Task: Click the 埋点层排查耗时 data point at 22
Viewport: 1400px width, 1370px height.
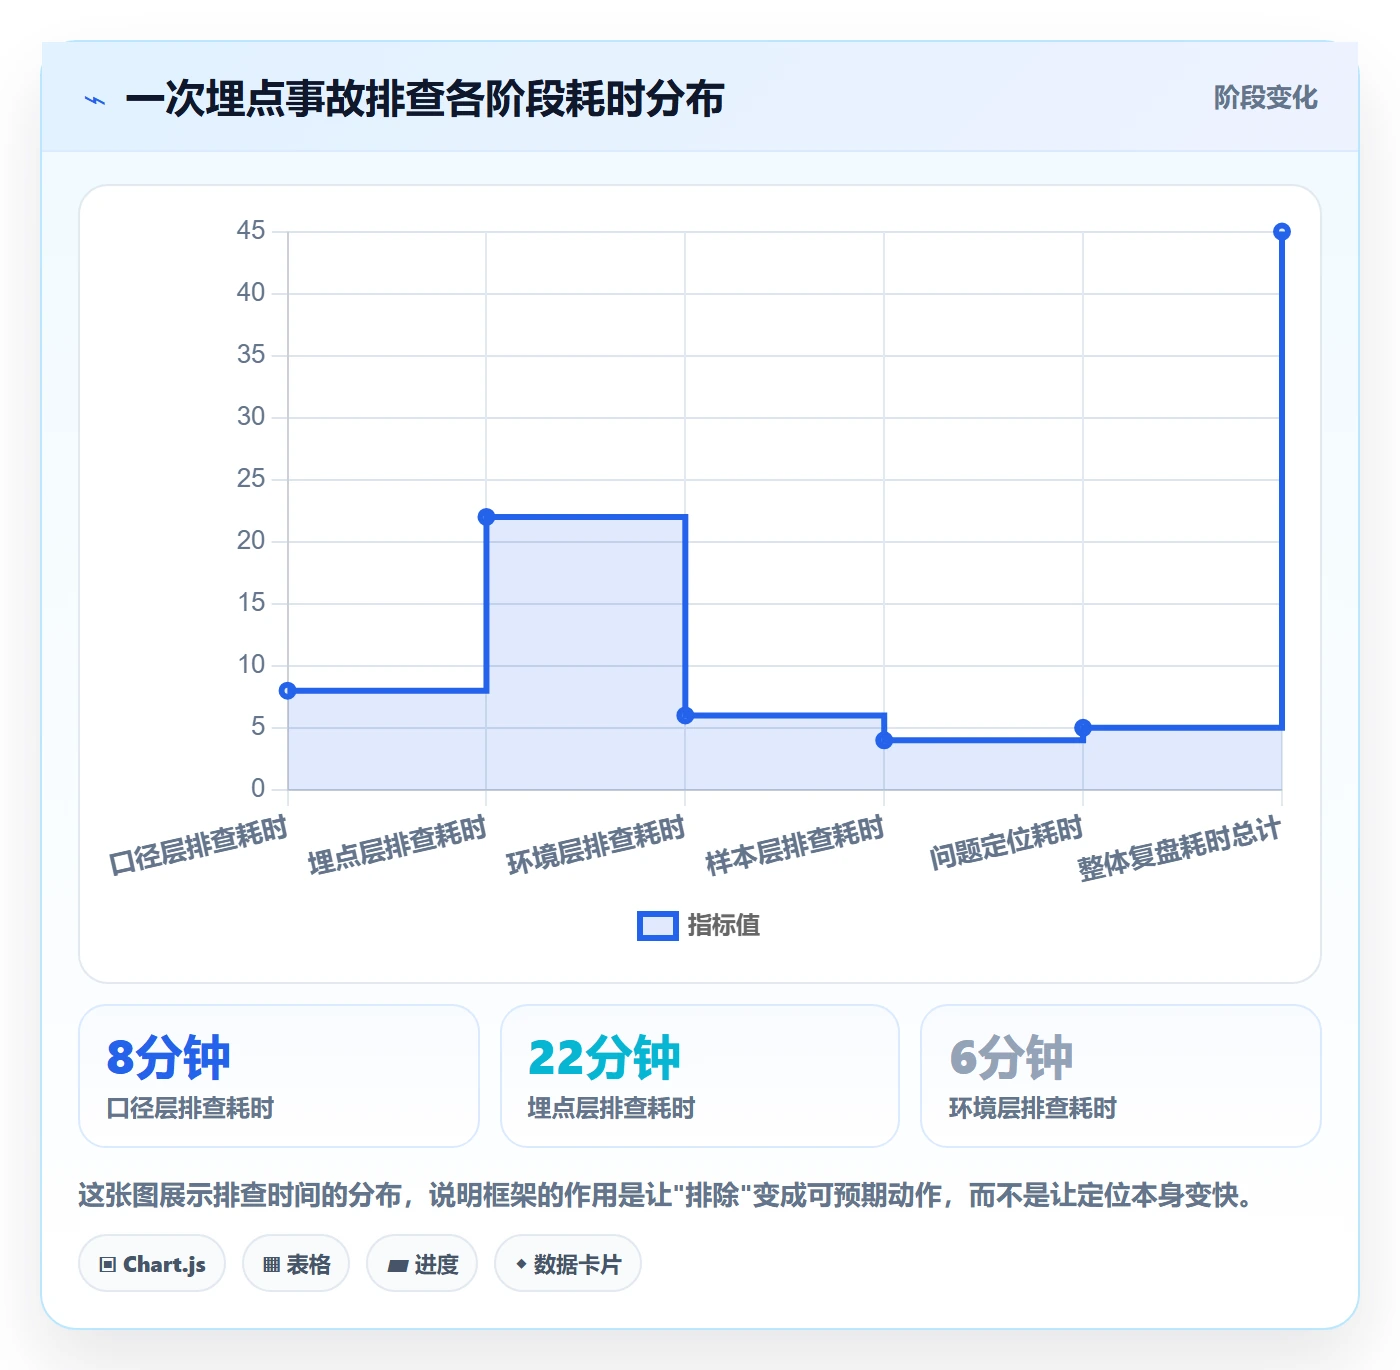Action: (486, 517)
